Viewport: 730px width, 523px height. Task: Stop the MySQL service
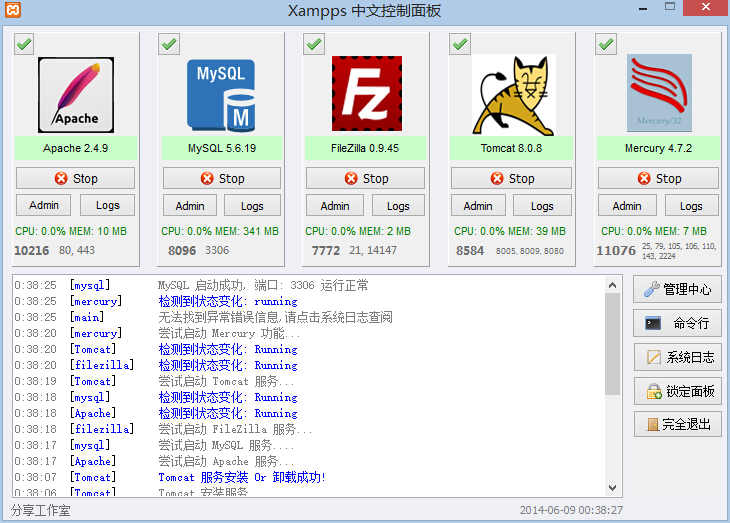[222, 178]
